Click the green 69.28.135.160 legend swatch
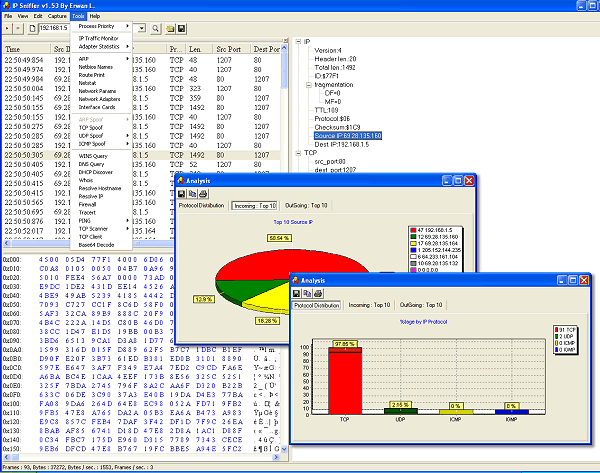Viewport: 600px width, 473px height. click(x=413, y=237)
